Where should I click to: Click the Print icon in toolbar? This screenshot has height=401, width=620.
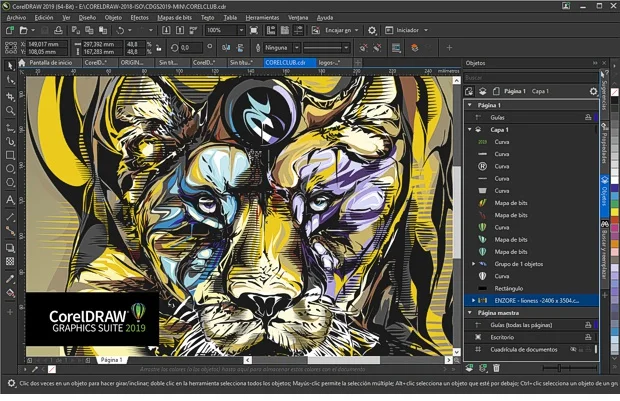click(x=58, y=30)
